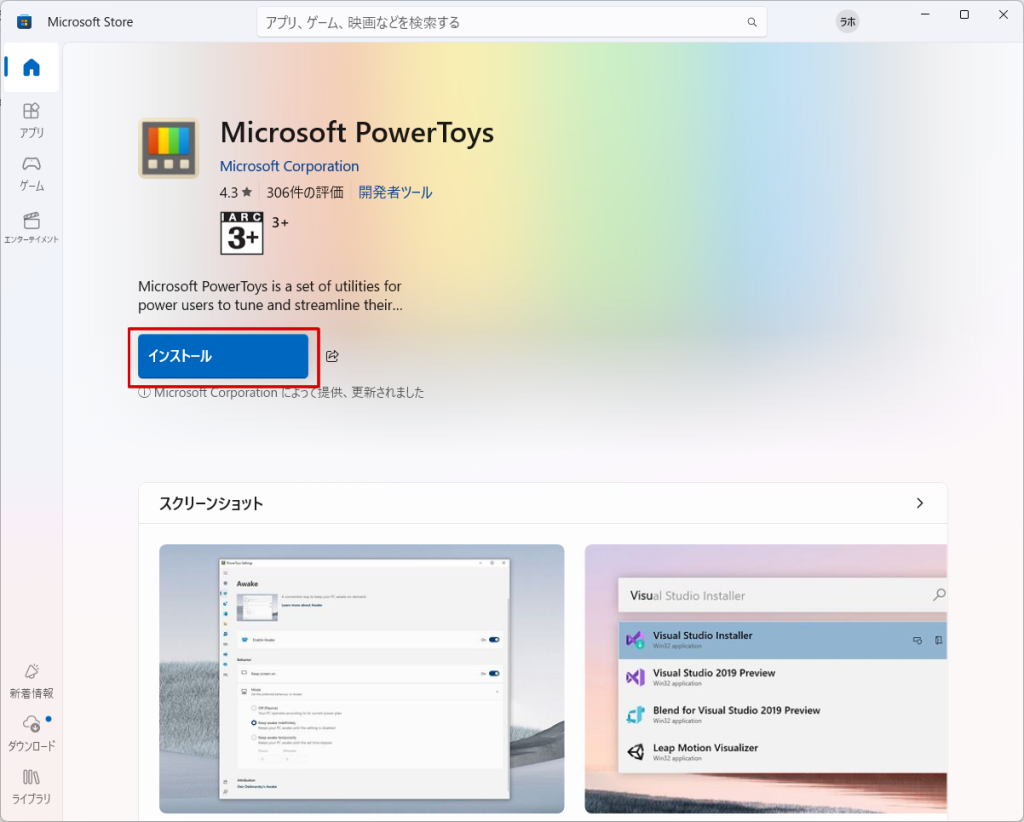Open the user profile avatar ラボ

847,22
